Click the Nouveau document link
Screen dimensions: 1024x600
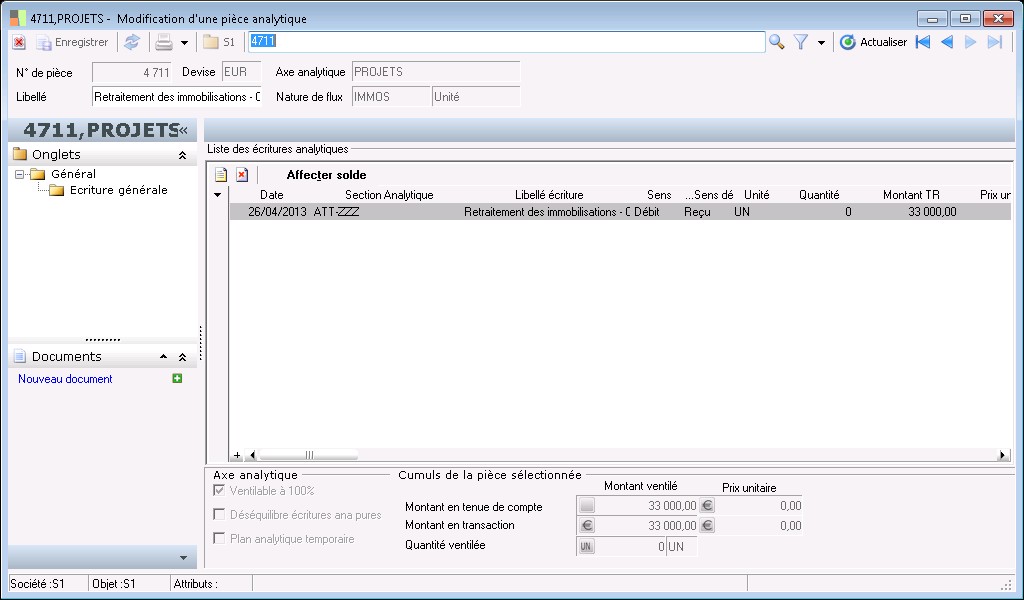click(65, 379)
